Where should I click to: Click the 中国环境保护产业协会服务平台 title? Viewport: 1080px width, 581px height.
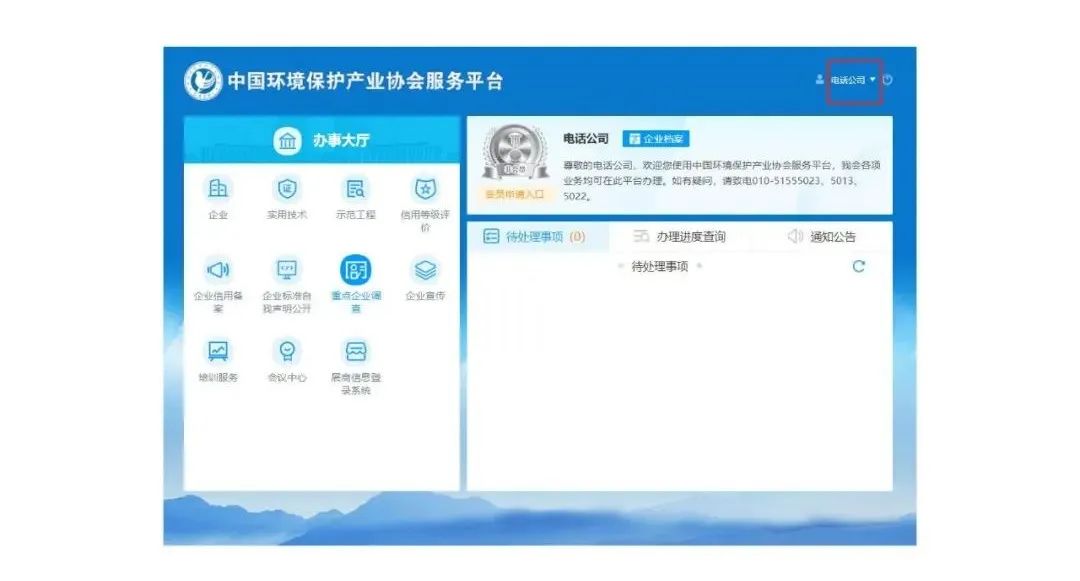point(366,81)
